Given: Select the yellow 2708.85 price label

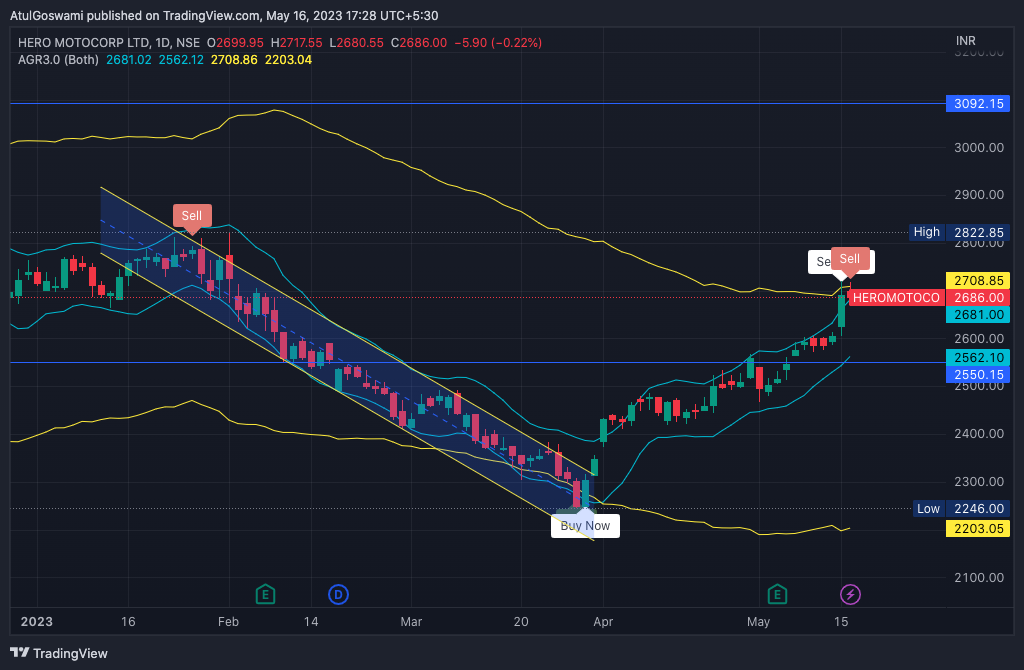Looking at the screenshot, I should [978, 281].
